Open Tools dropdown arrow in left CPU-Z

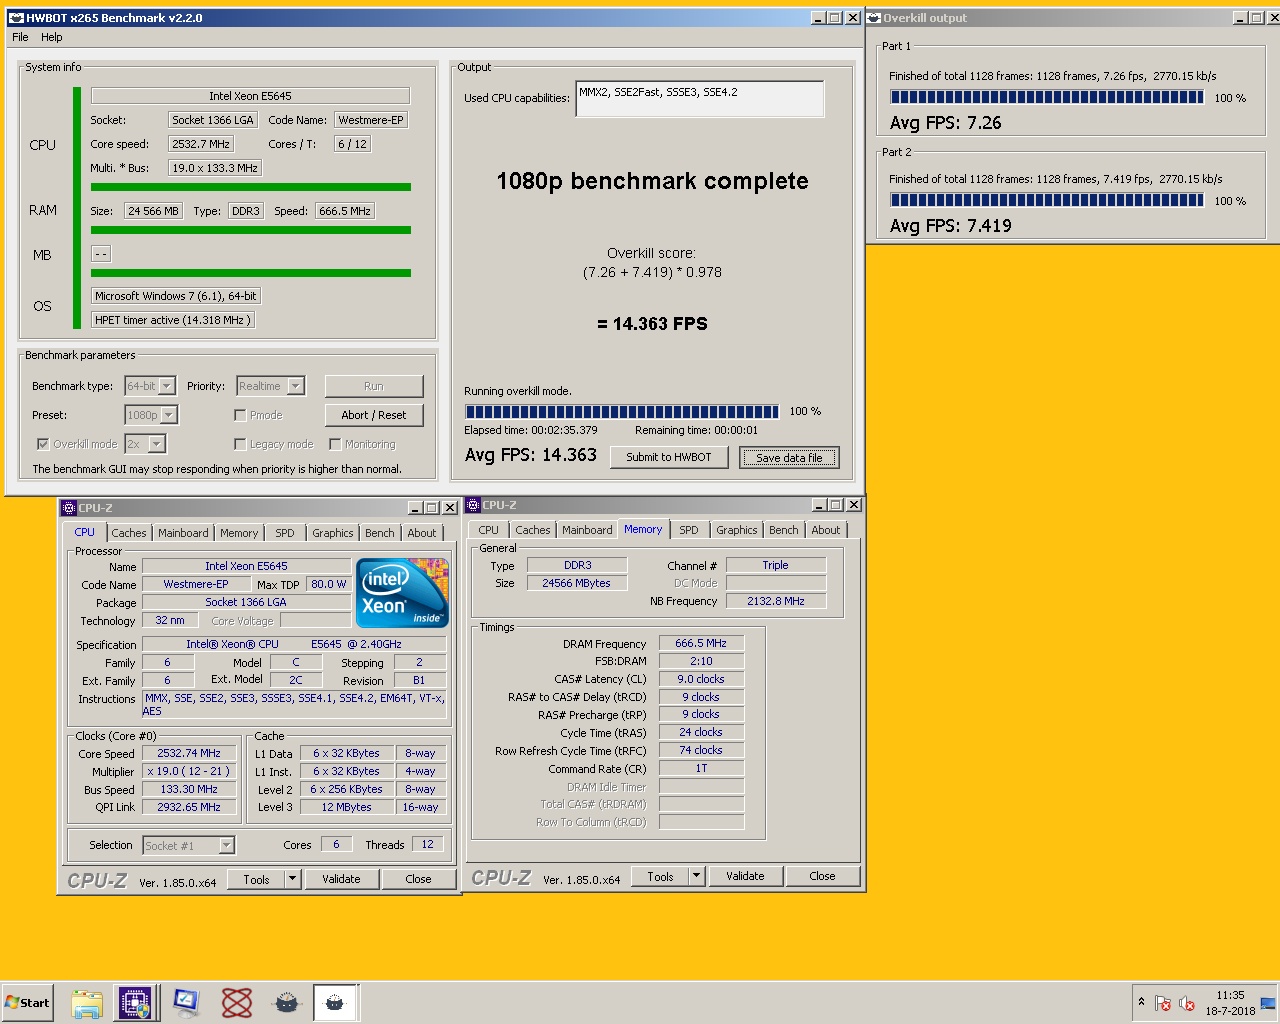point(292,879)
